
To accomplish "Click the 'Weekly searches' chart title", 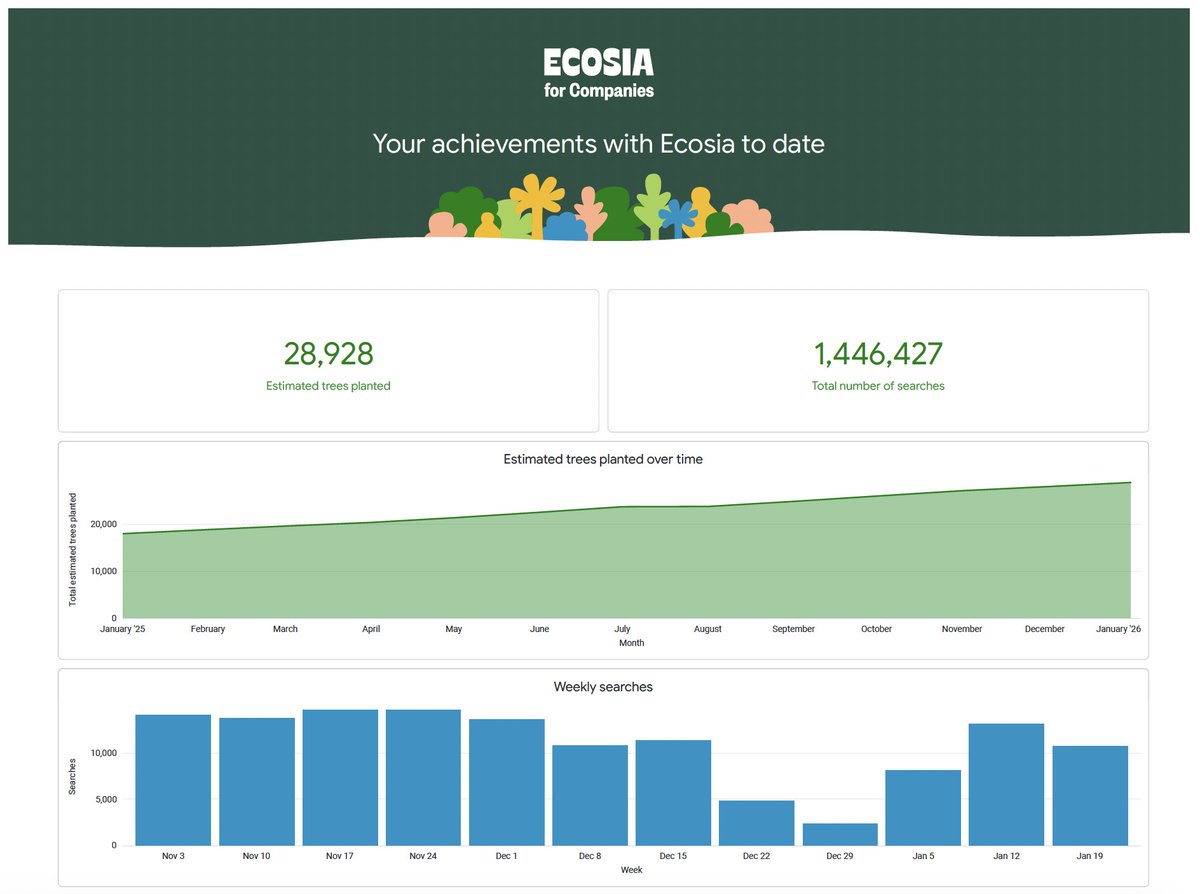I will pyautogui.click(x=603, y=687).
